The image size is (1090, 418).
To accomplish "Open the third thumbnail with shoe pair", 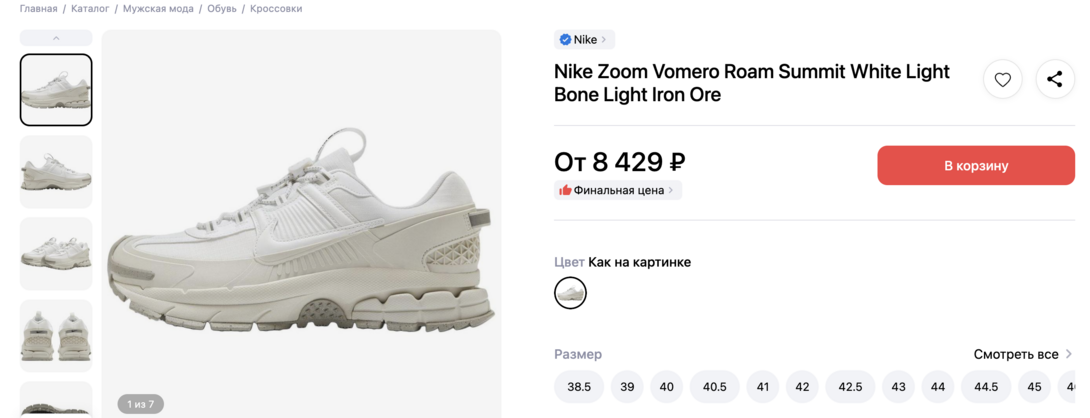I will (x=56, y=254).
